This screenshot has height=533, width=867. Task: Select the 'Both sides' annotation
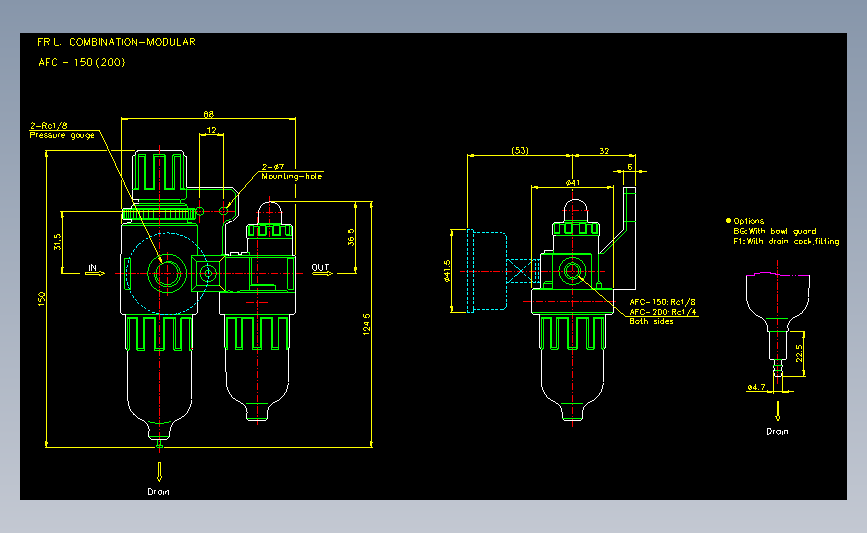click(x=651, y=321)
